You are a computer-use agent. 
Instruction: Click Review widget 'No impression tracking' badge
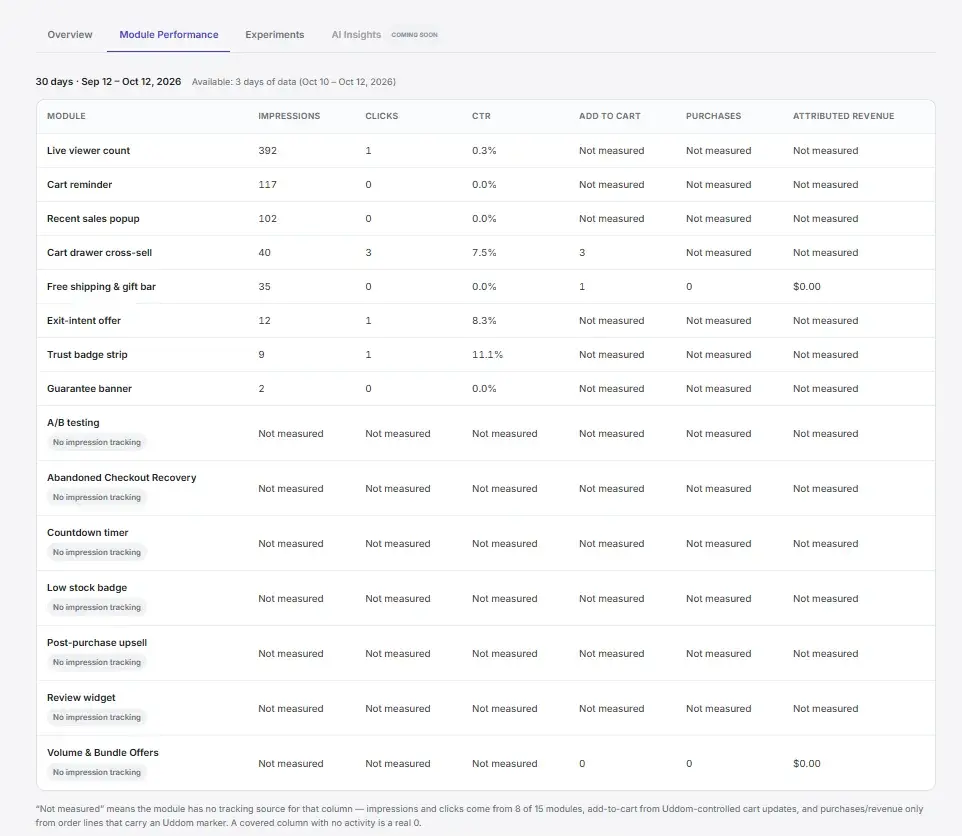point(96,717)
